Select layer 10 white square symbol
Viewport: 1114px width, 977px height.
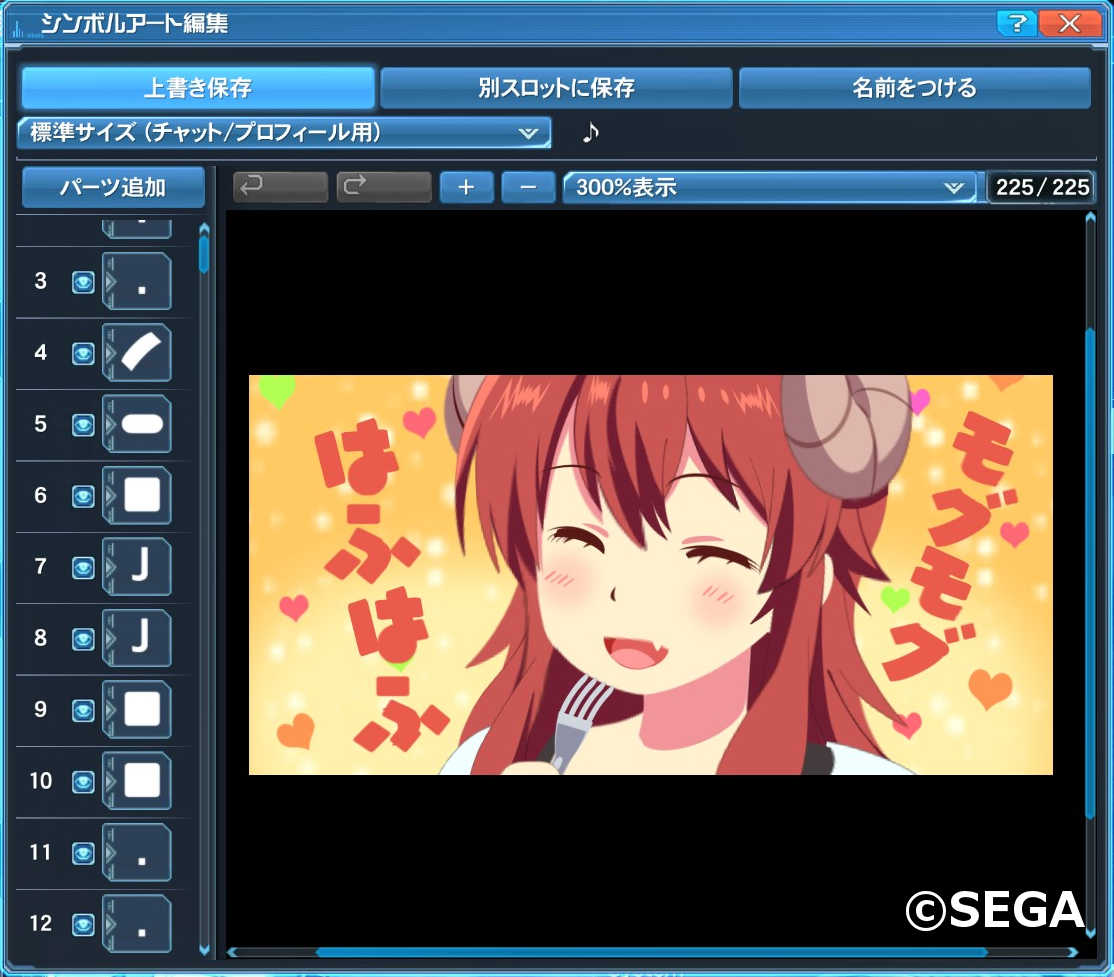[137, 781]
